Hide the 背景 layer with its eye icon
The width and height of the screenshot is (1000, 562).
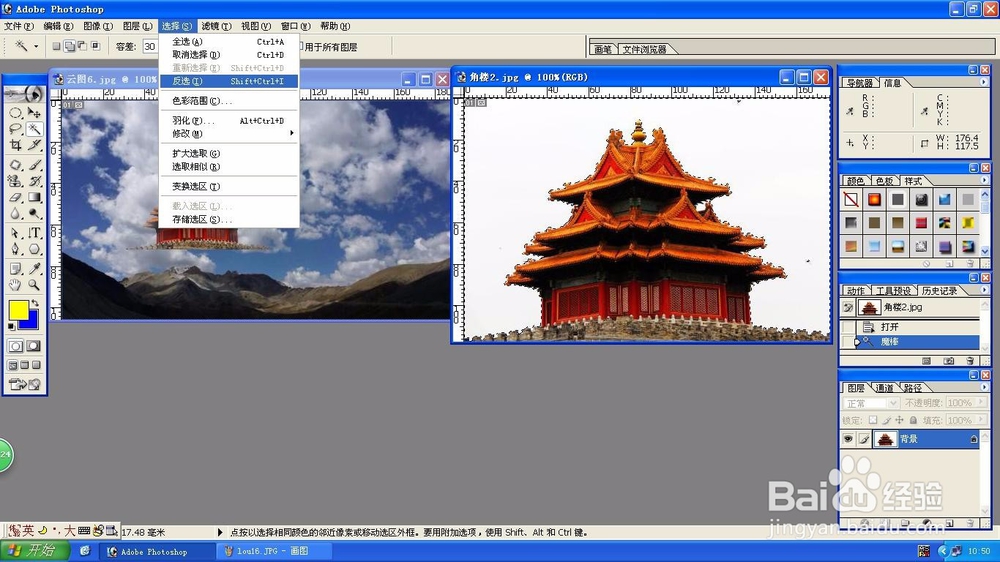(848, 439)
